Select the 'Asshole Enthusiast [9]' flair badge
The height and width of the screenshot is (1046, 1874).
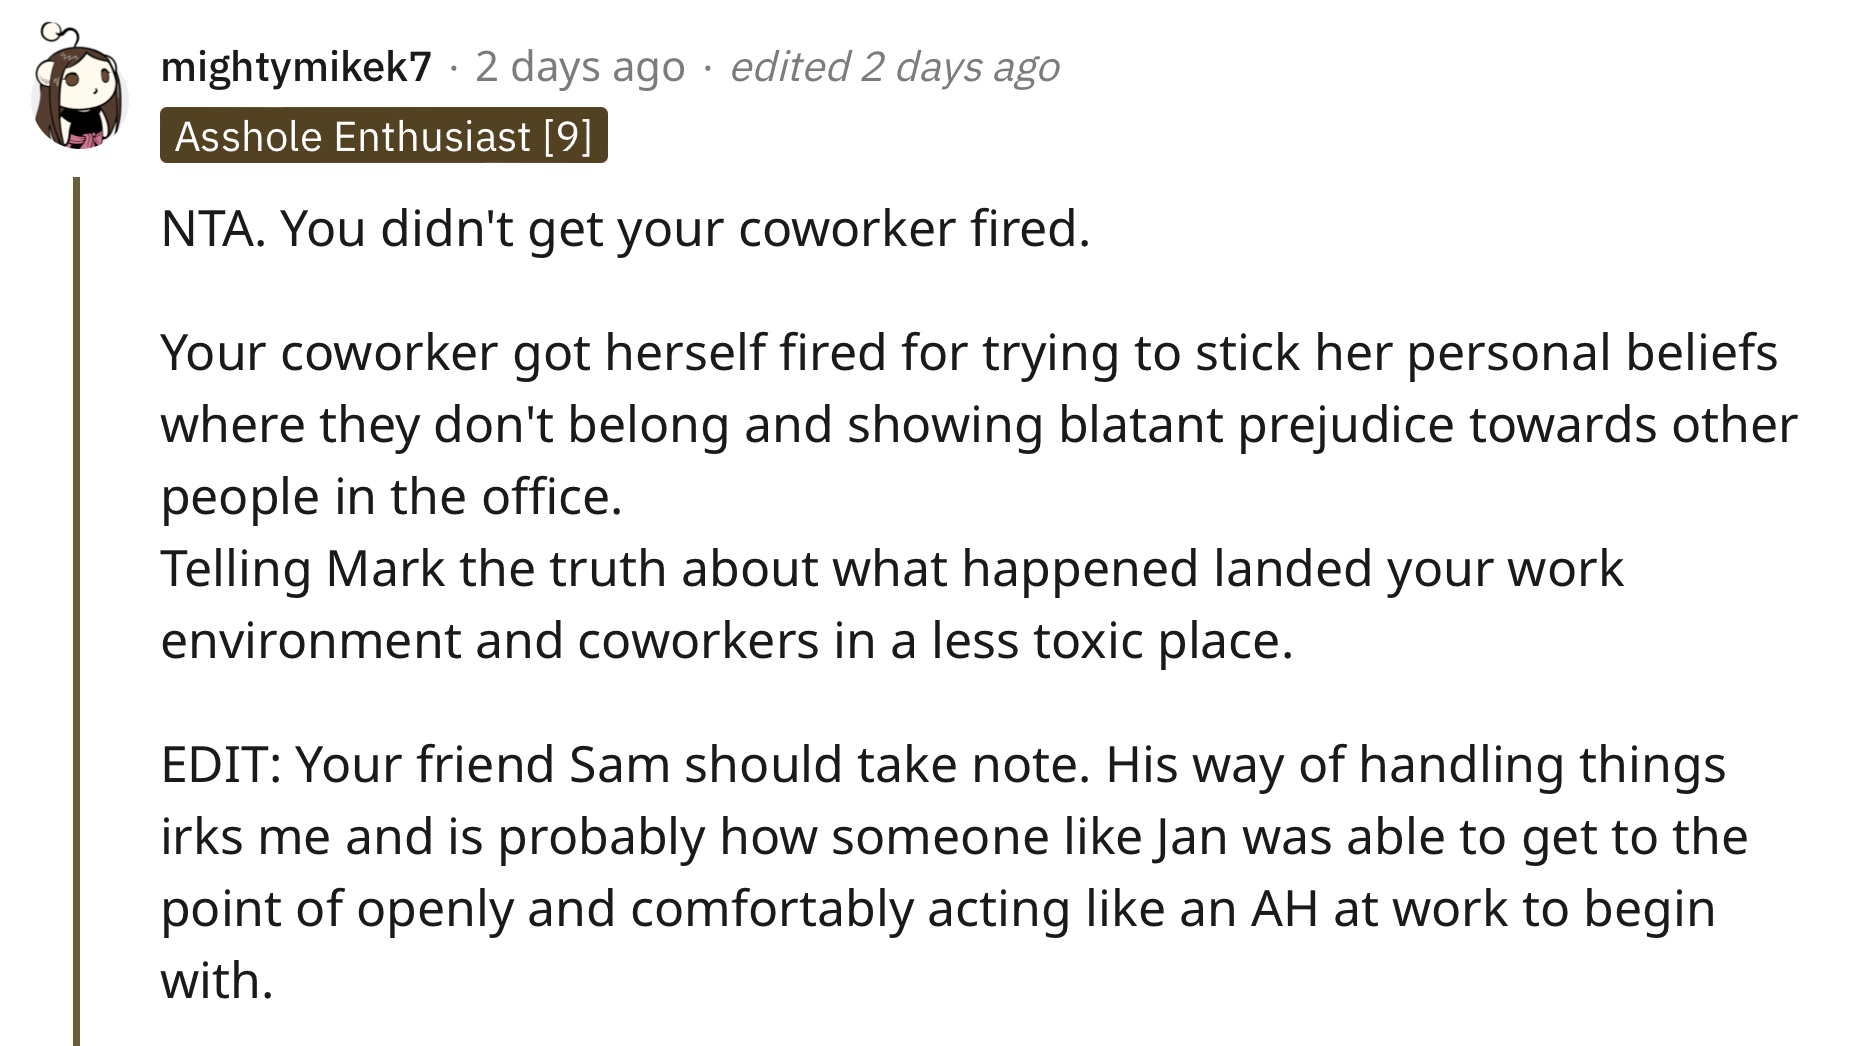pyautogui.click(x=384, y=135)
